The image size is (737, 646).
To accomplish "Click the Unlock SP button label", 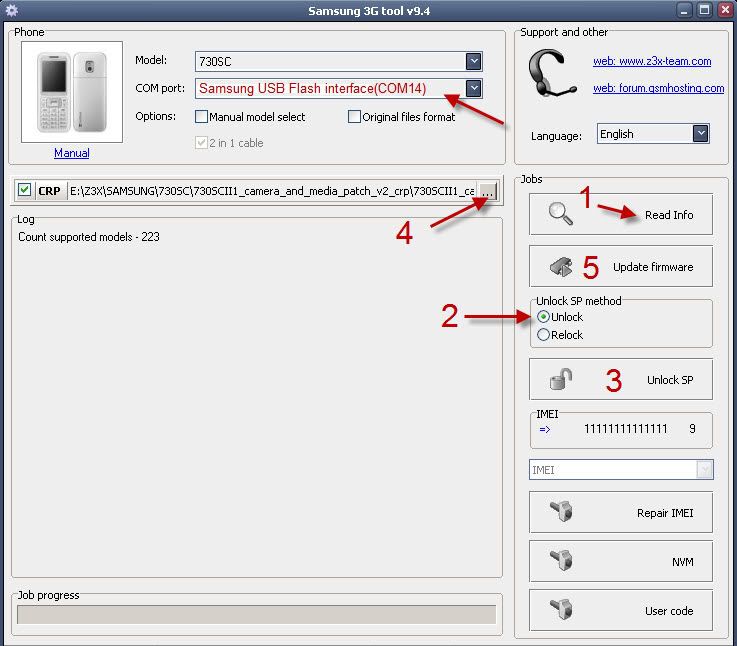I will tap(670, 380).
